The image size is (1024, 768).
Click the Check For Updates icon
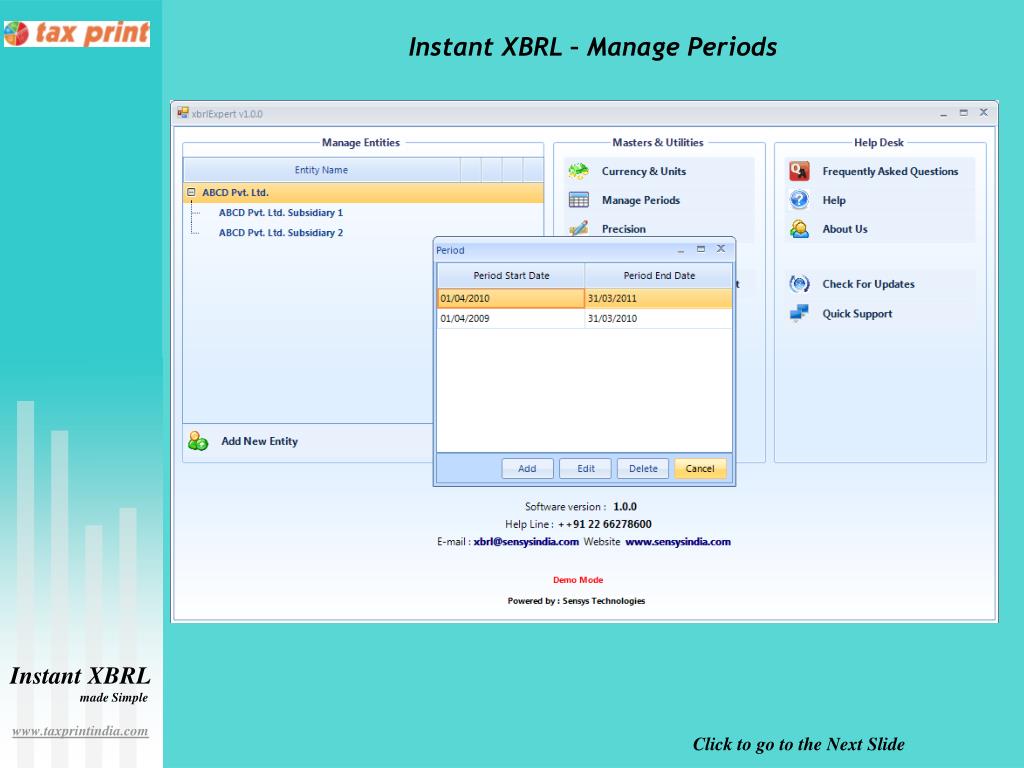tap(799, 284)
